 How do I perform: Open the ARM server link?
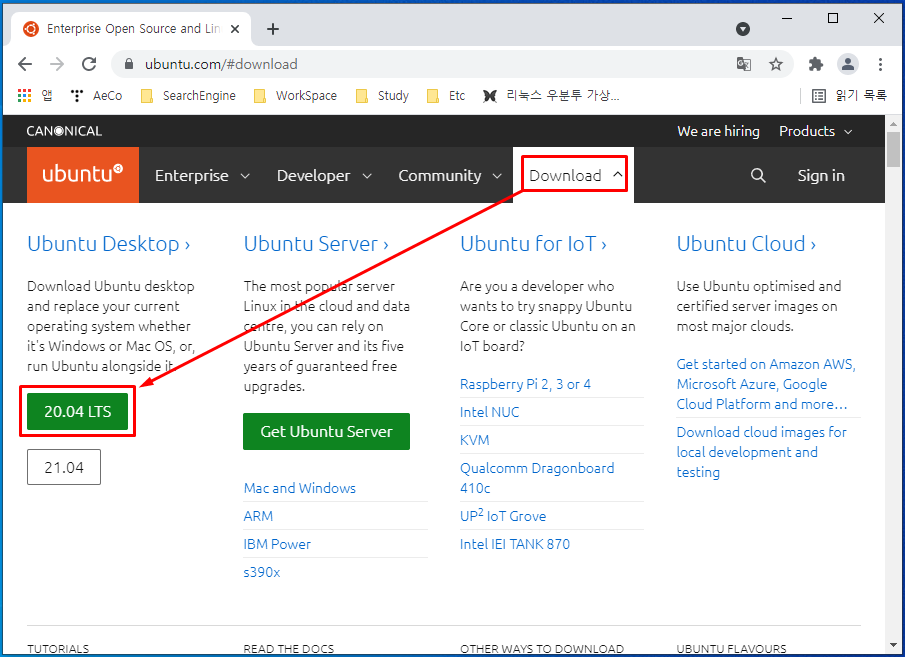click(x=258, y=516)
